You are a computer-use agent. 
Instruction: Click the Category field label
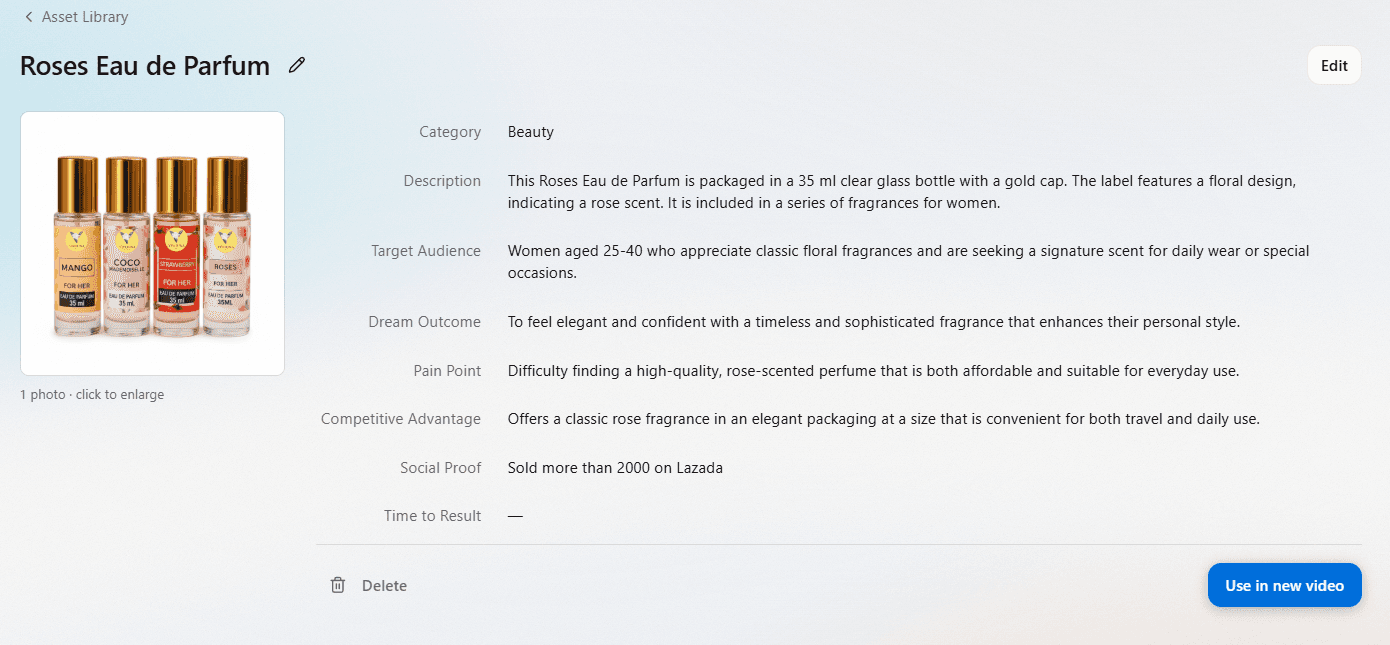[x=450, y=132]
